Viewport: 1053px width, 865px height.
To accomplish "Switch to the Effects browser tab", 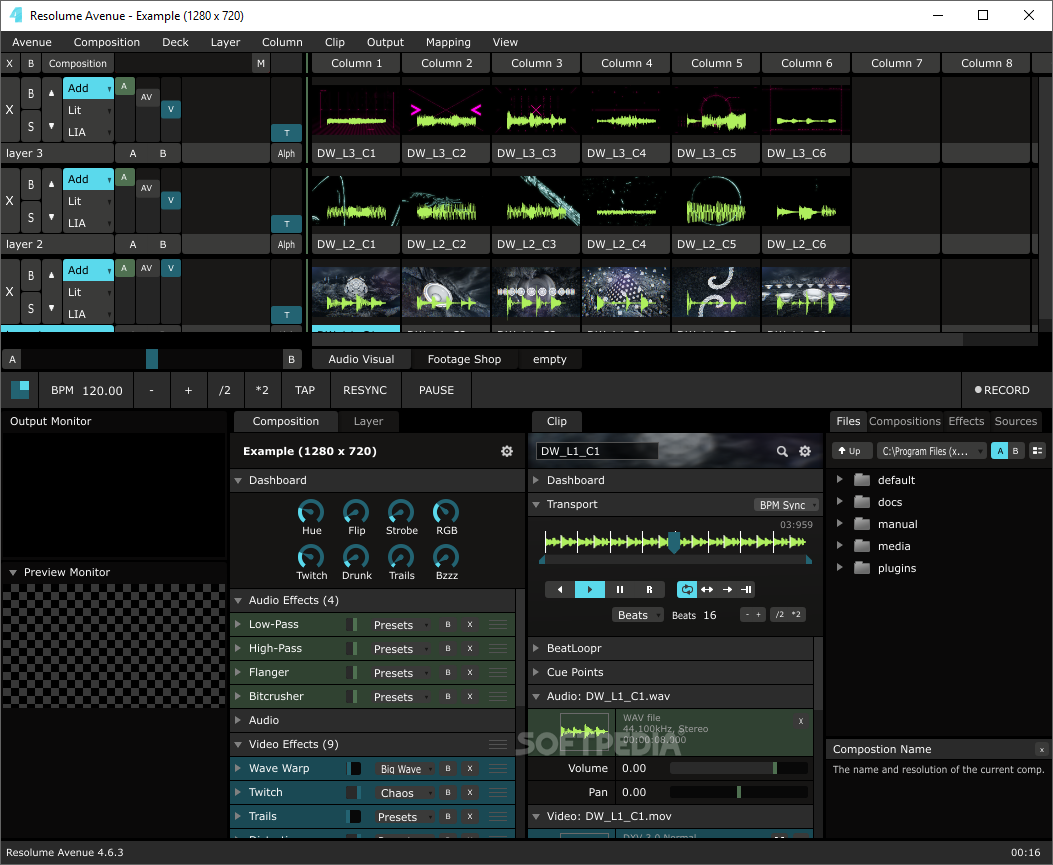I will tap(966, 421).
